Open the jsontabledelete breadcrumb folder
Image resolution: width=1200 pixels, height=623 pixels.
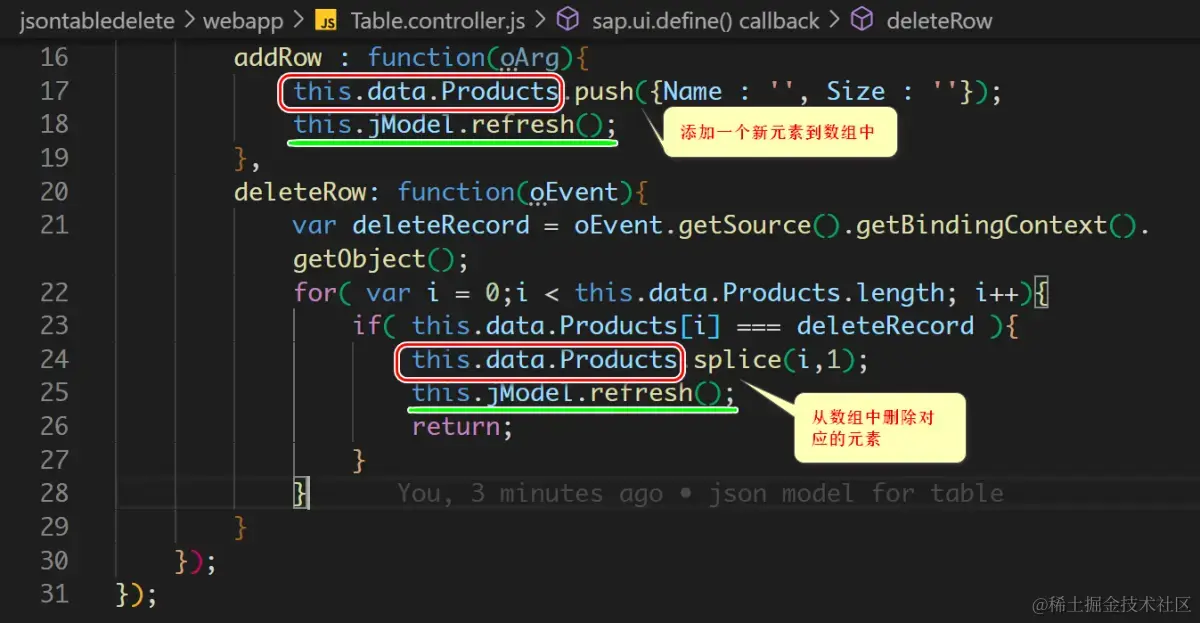point(97,20)
